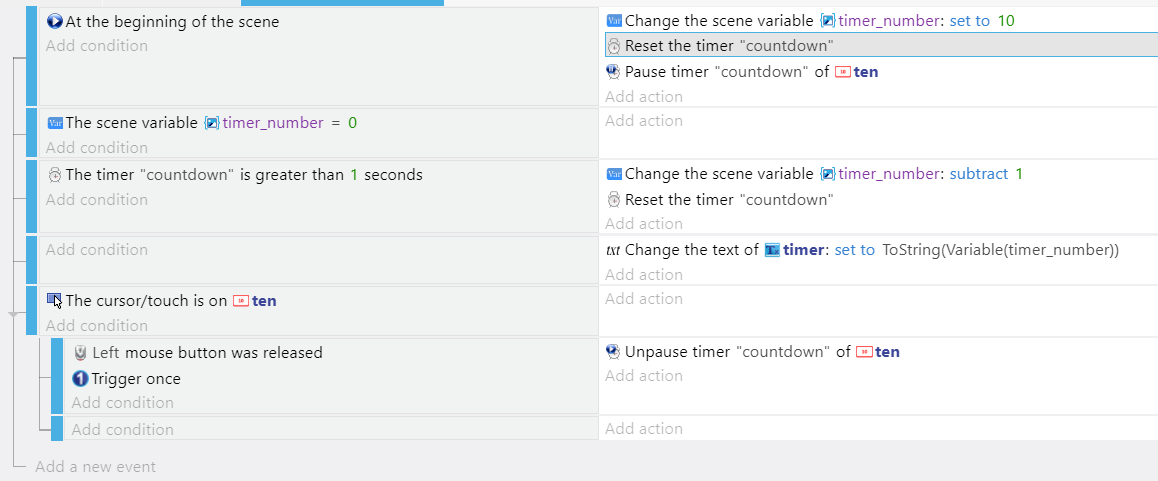This screenshot has height=481, width=1158.
Task: Collapse the sub-events with the gray triangle
Action: 13,315
